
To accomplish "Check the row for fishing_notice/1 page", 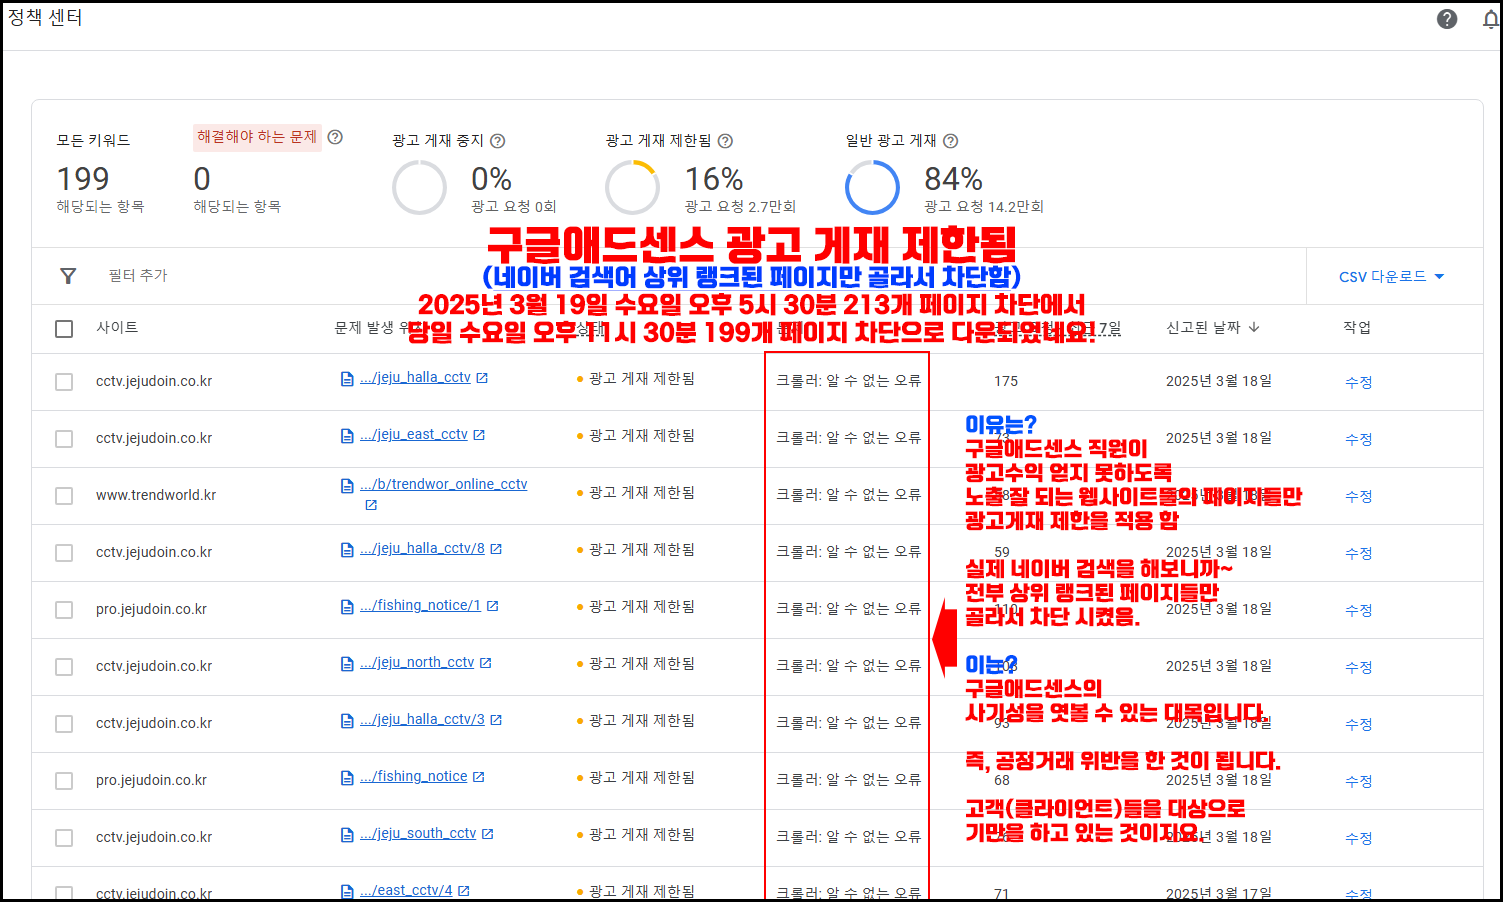I will pyautogui.click(x=64, y=610).
